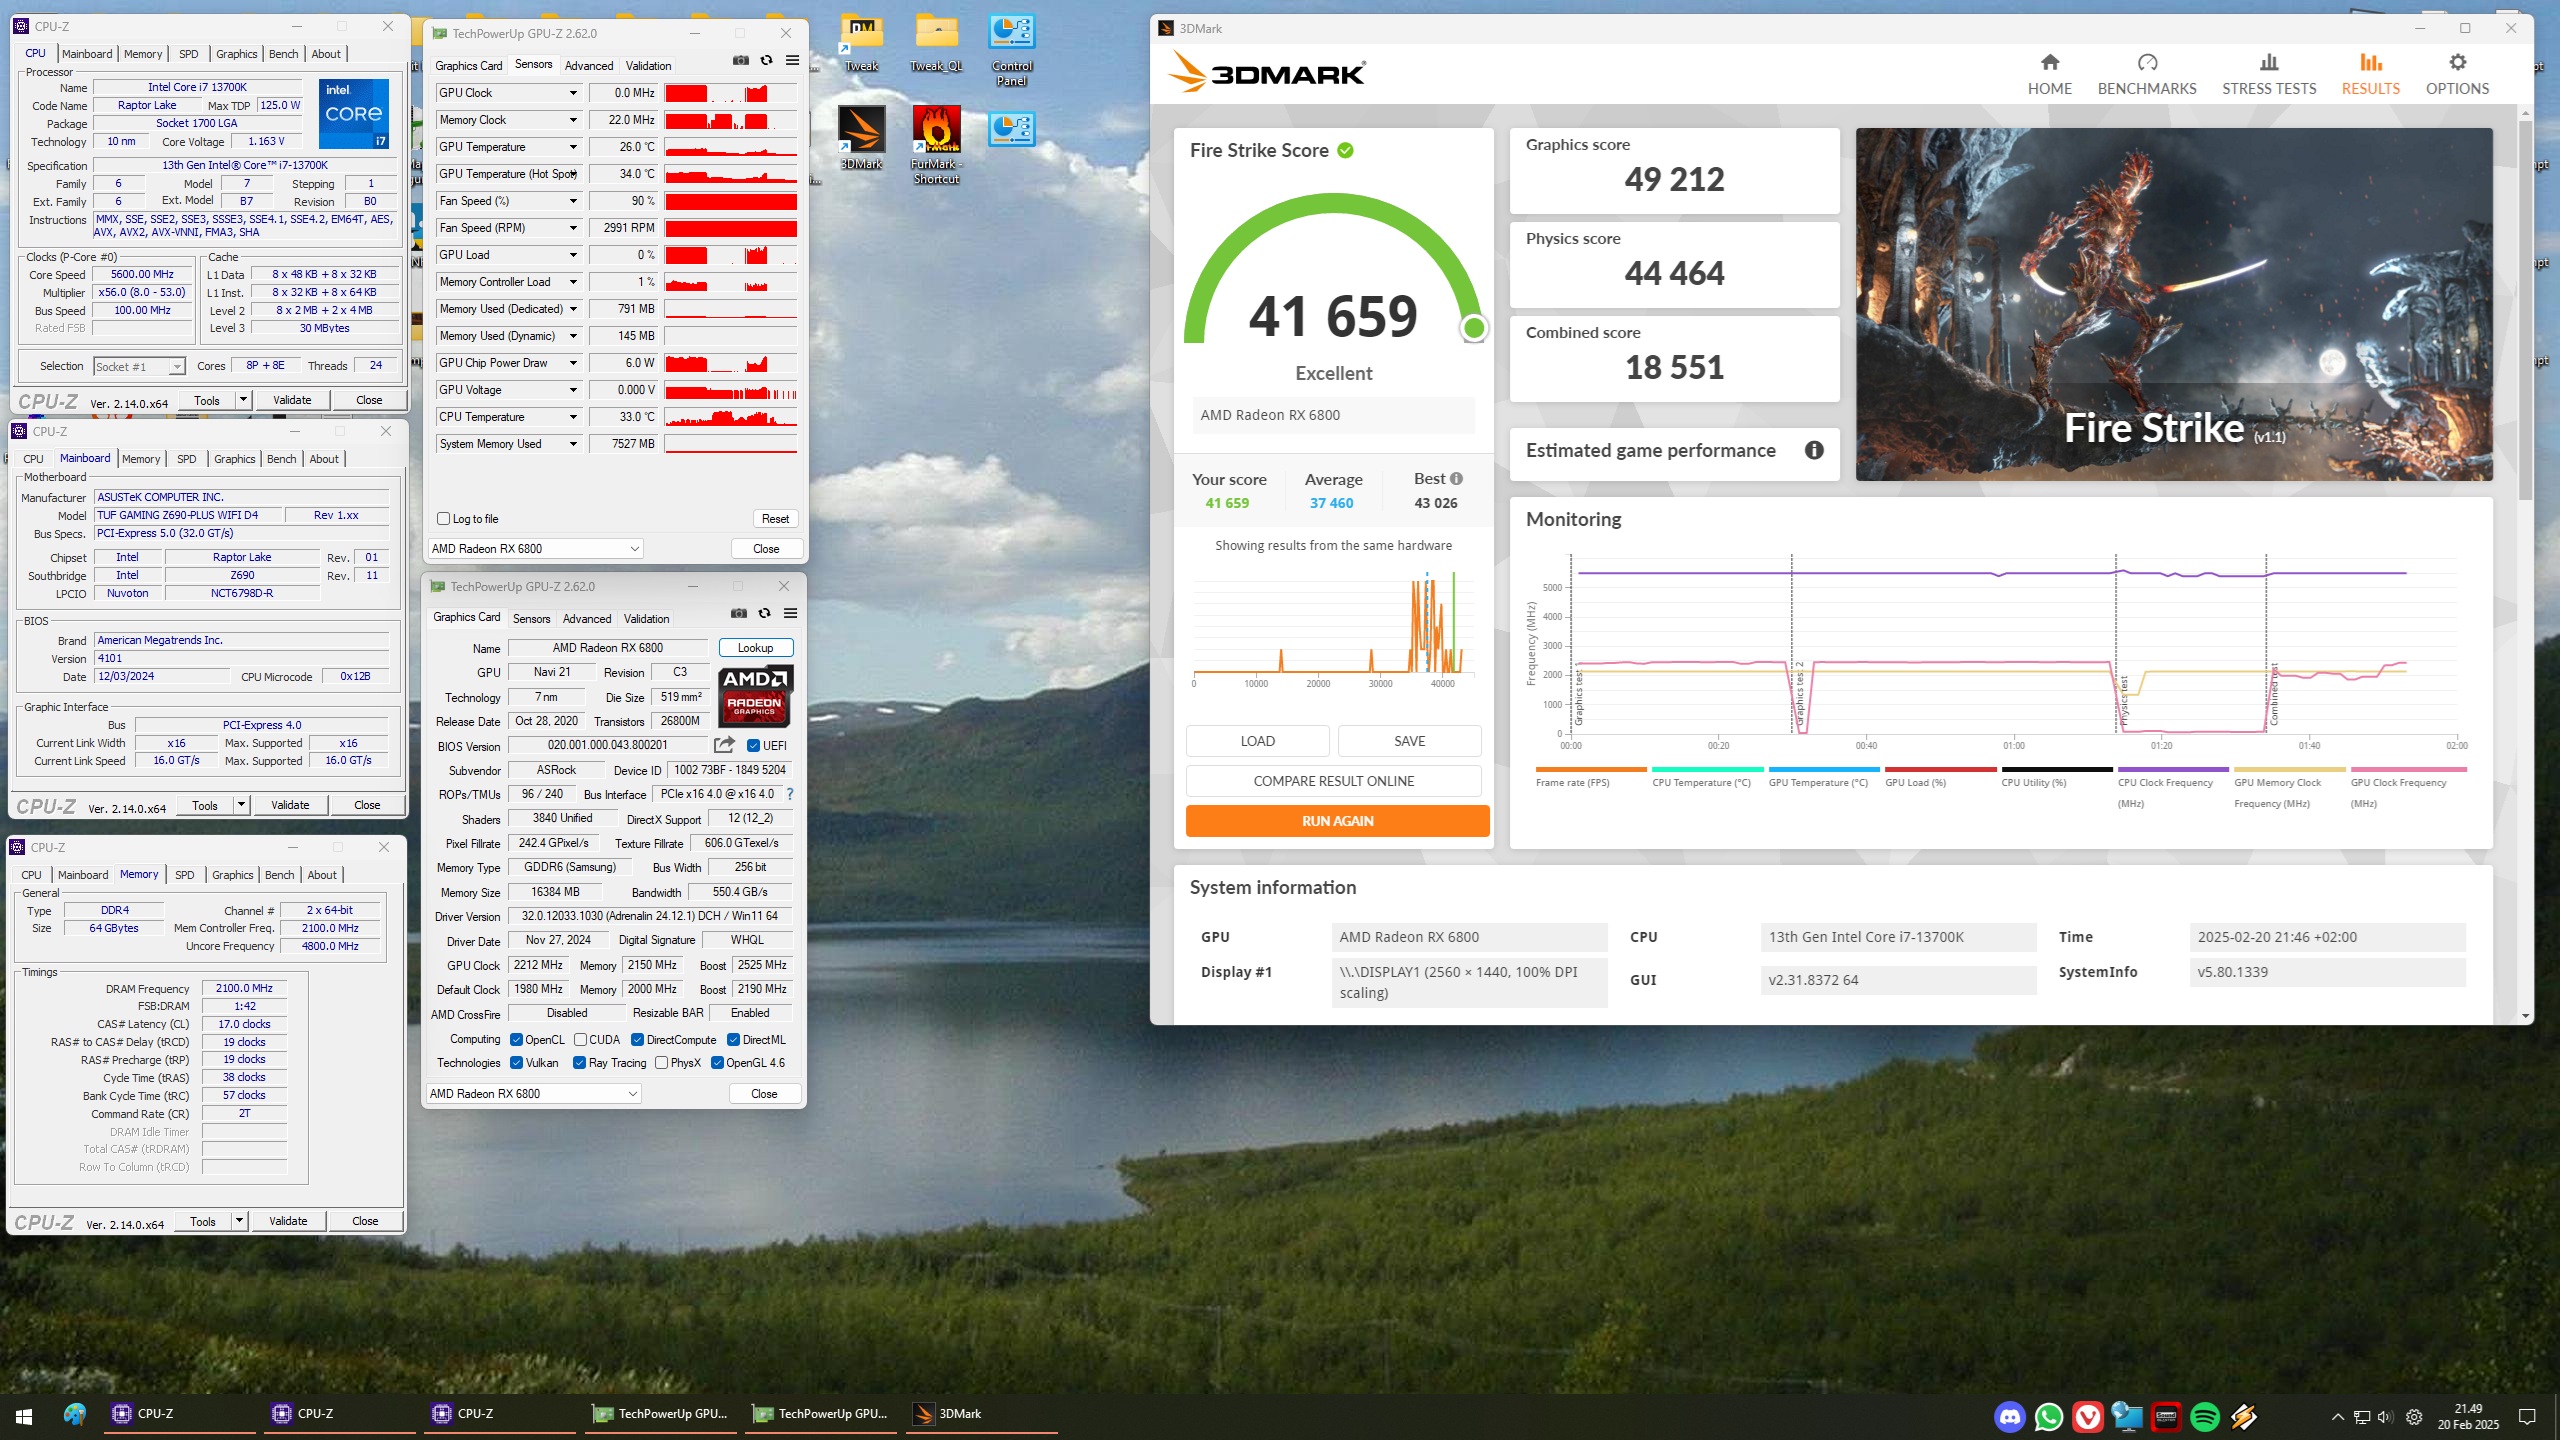This screenshot has height=1440, width=2560.
Task: Expand System Memory Used dropdown
Action: [573, 444]
